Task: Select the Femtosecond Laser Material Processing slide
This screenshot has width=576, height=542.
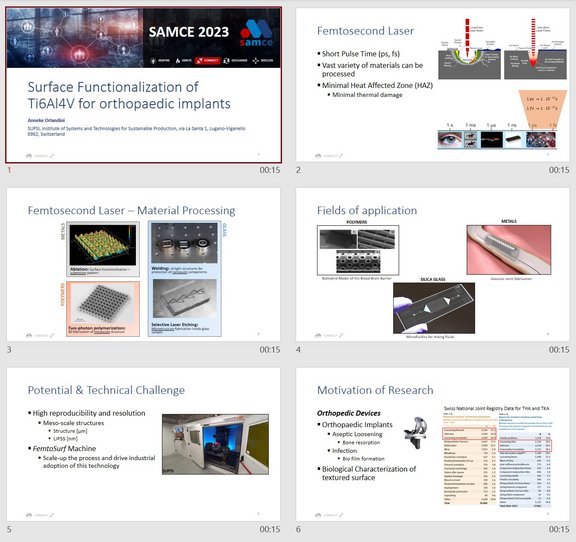Action: [x=143, y=265]
